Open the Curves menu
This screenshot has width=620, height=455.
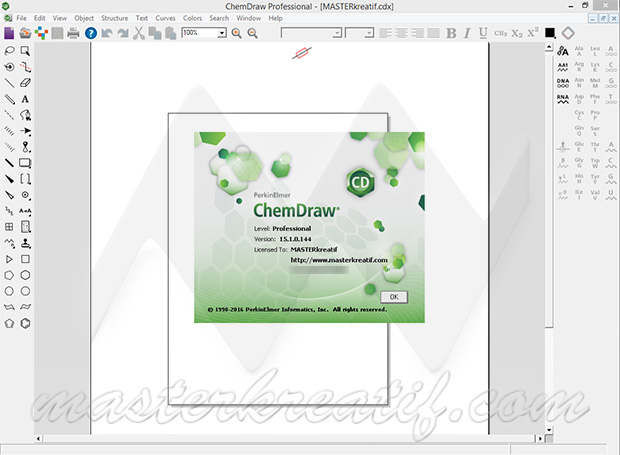165,18
